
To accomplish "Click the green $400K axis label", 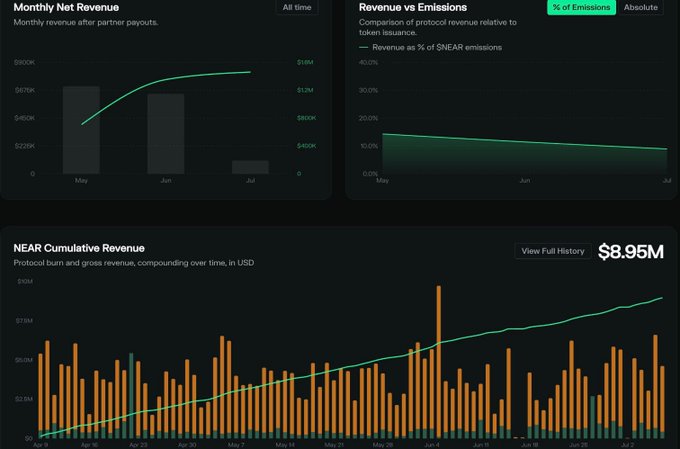I will click(x=306, y=146).
